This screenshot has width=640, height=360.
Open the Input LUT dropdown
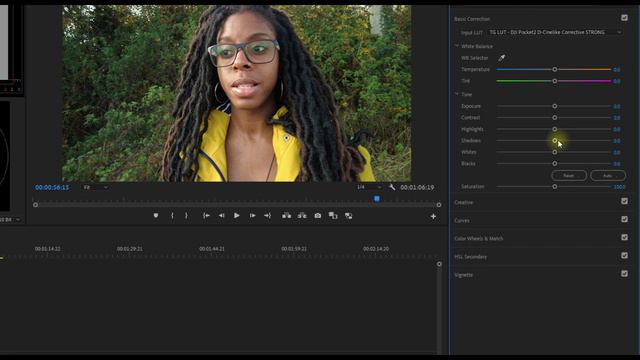[555, 32]
